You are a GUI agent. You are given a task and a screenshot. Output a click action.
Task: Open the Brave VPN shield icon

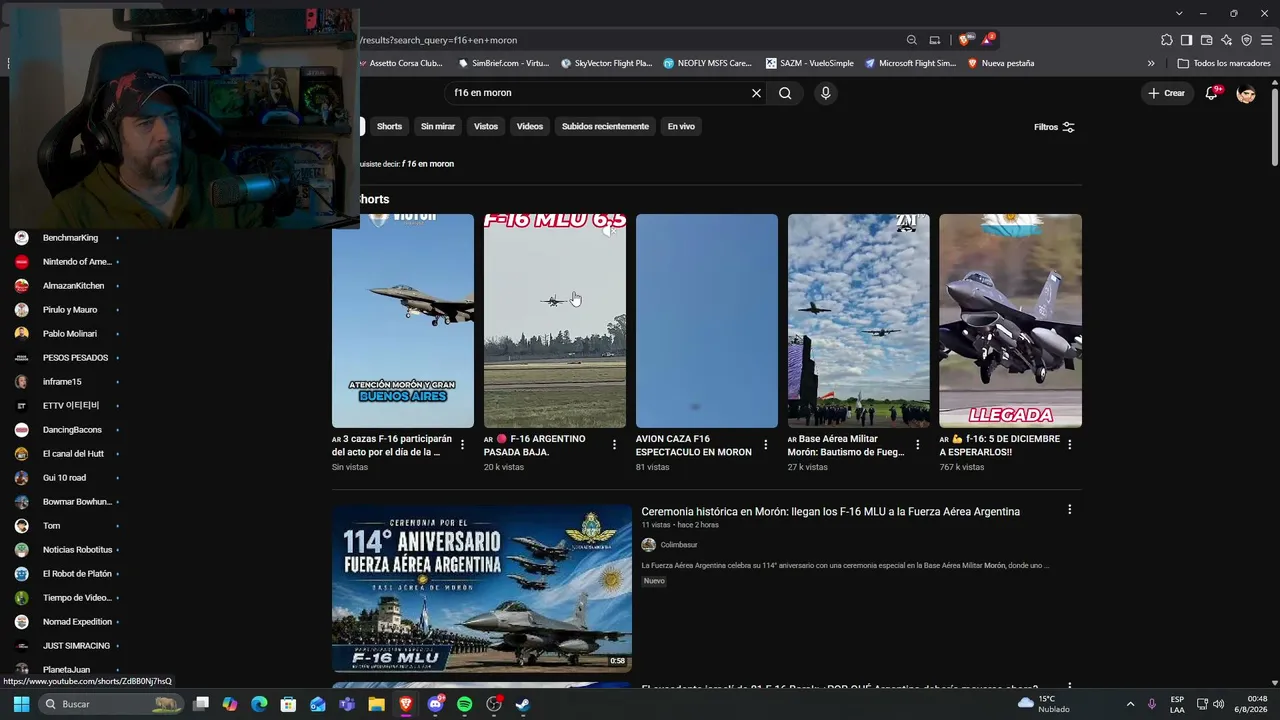(1246, 40)
